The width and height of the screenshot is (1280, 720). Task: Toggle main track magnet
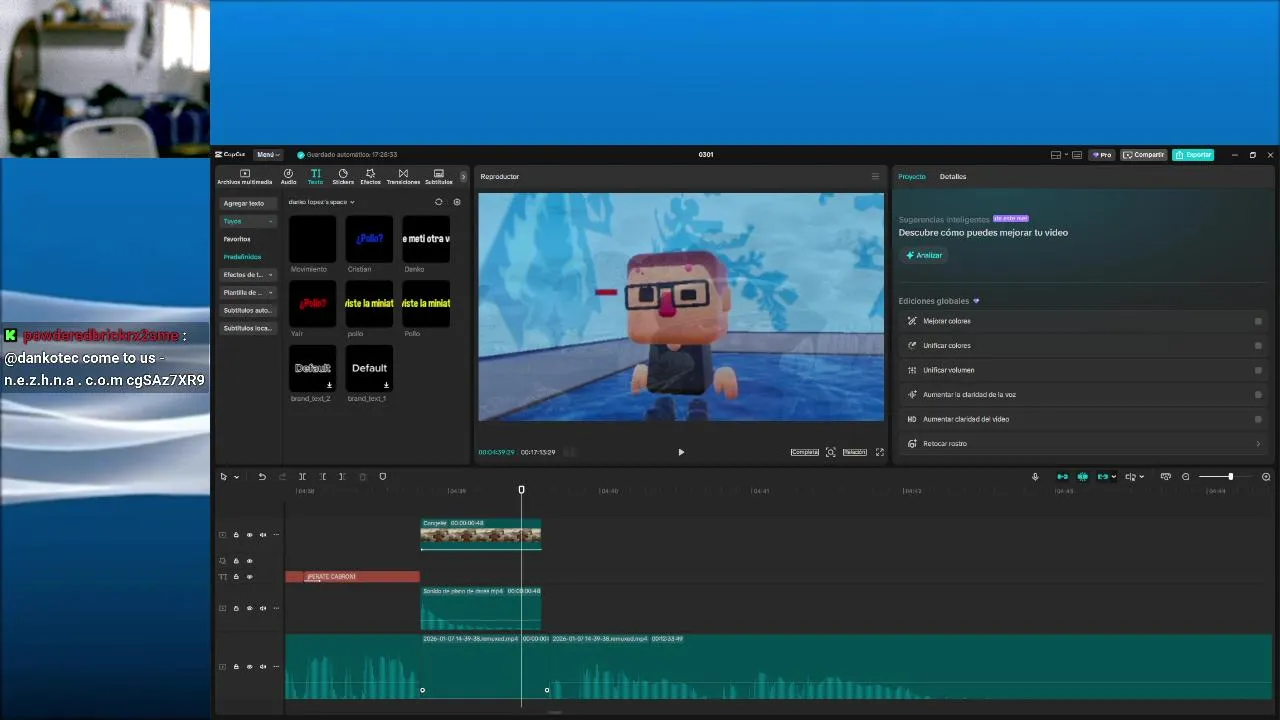(x=1062, y=477)
